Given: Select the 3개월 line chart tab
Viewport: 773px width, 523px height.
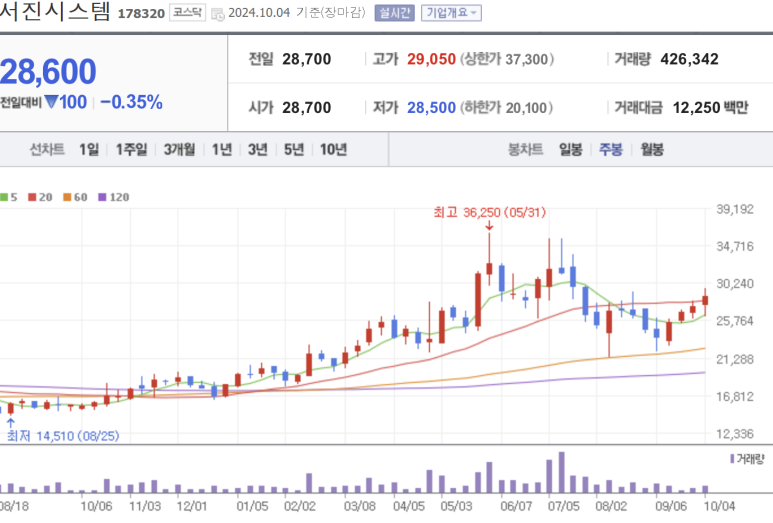Looking at the screenshot, I should 179,149.
